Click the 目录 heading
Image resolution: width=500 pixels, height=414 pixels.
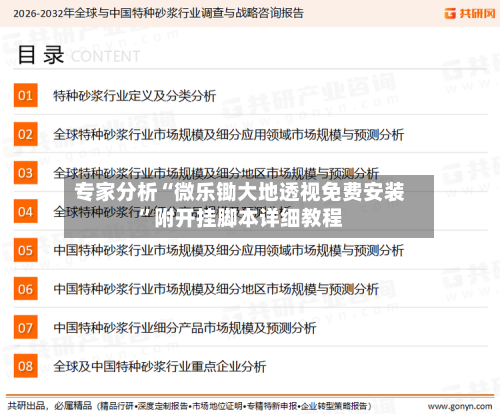(41, 55)
